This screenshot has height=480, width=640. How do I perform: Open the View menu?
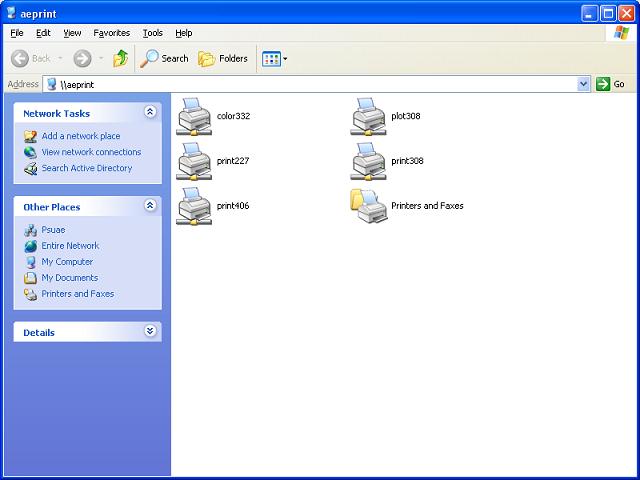pos(72,33)
